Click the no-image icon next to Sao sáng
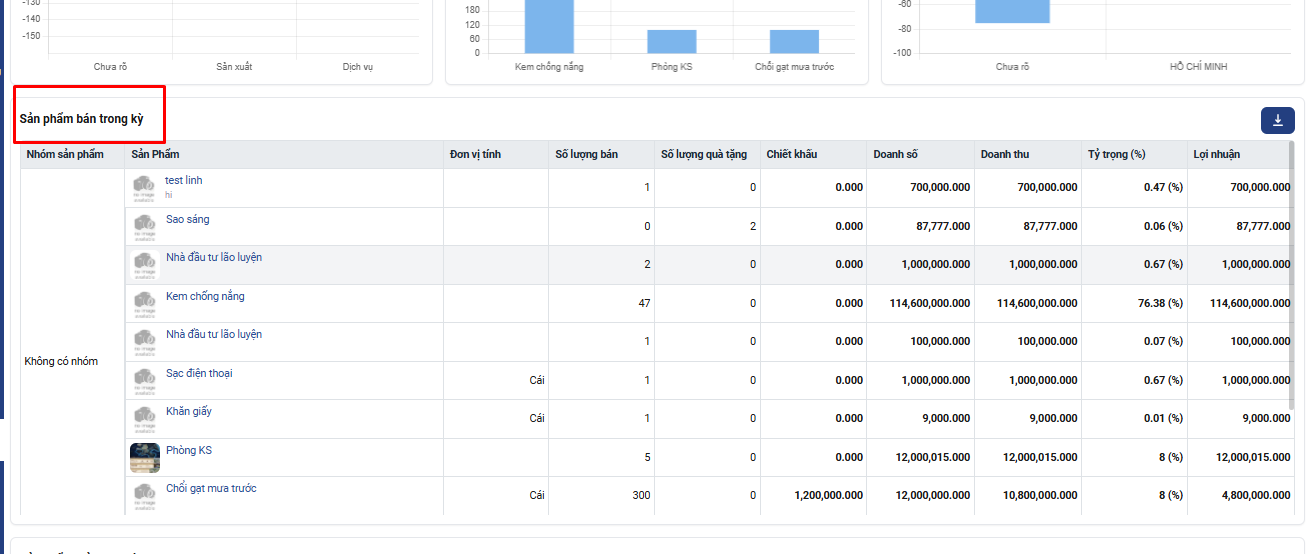 145,226
